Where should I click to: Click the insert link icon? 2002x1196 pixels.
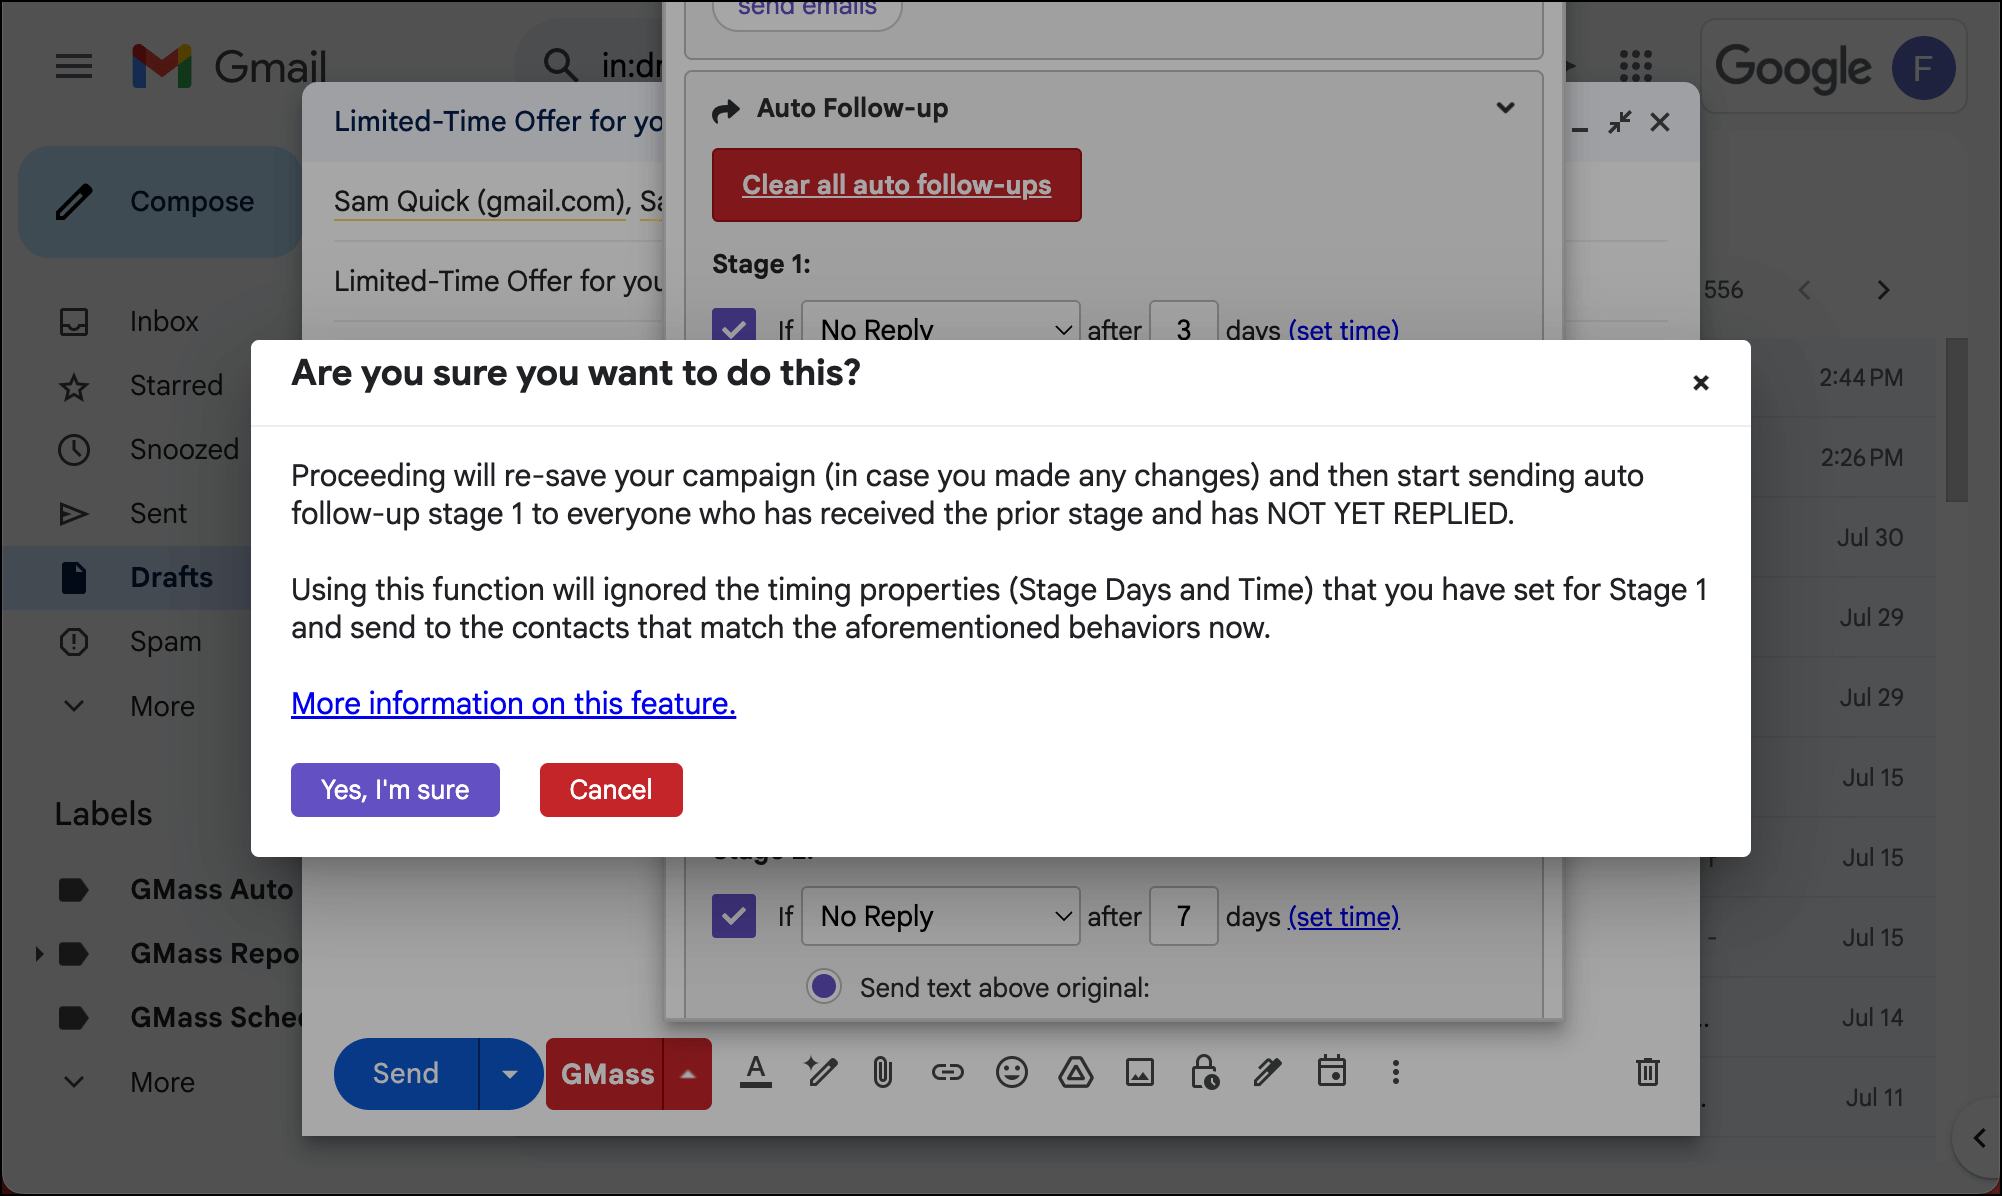[947, 1073]
